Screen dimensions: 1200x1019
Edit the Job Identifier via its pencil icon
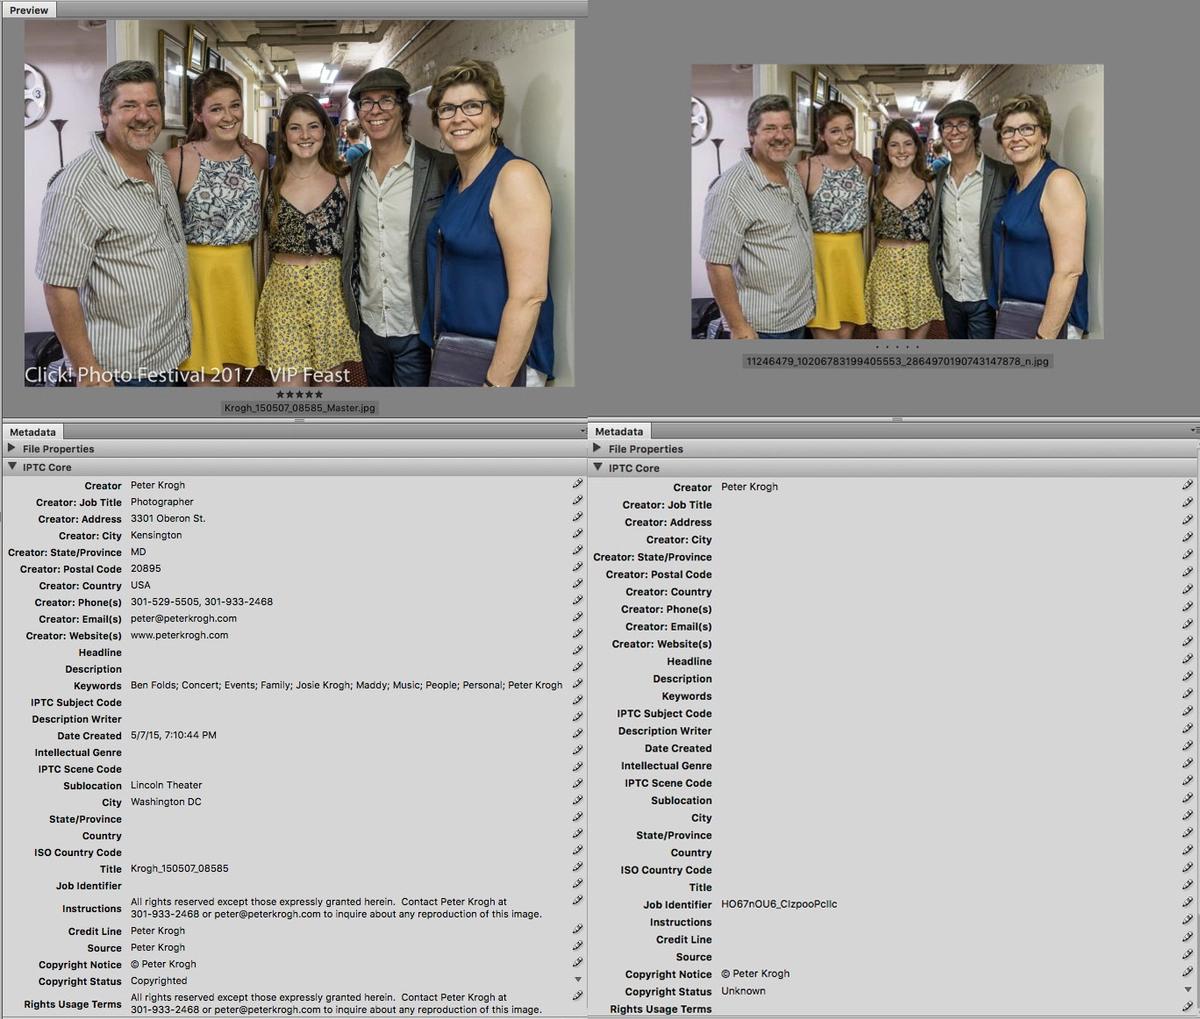(x=1188, y=904)
